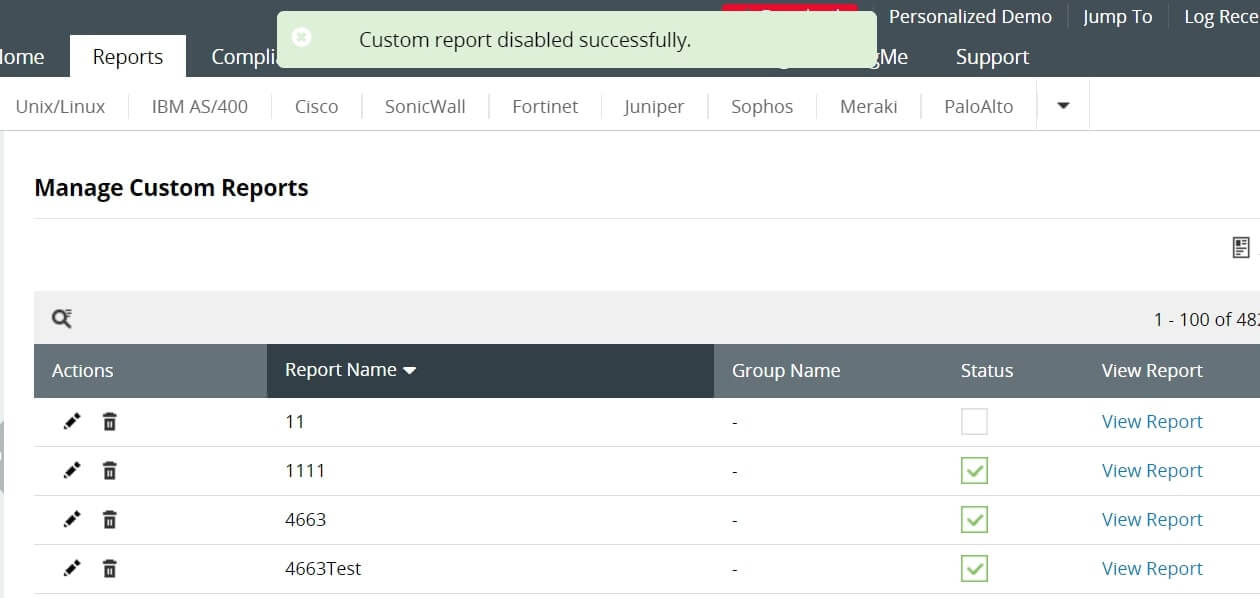Click the edit pencil for report 4663
Viewport: 1260px width, 598px height.
72,520
